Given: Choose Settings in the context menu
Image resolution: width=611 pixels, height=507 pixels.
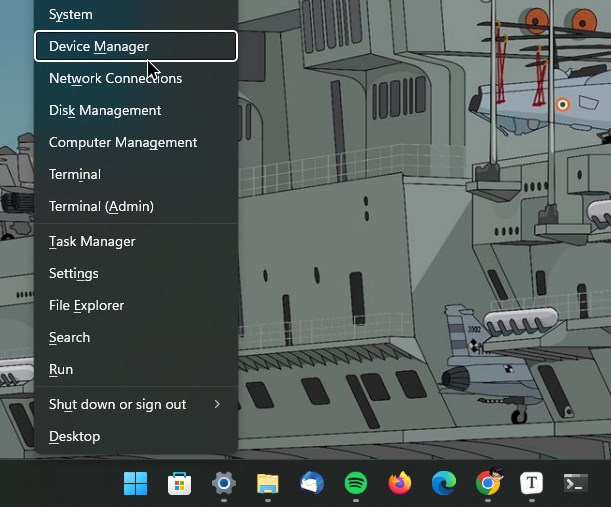Looking at the screenshot, I should [x=136, y=273].
